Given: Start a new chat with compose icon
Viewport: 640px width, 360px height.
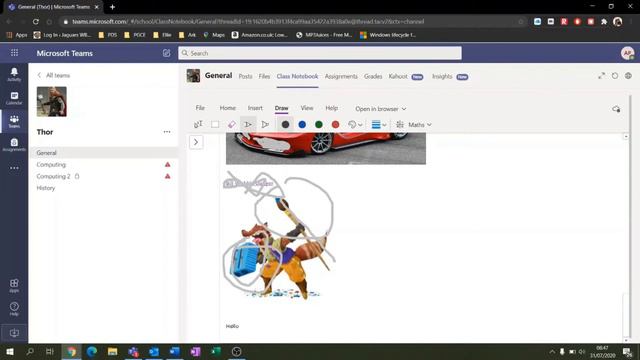Looking at the screenshot, I should click(x=167, y=53).
